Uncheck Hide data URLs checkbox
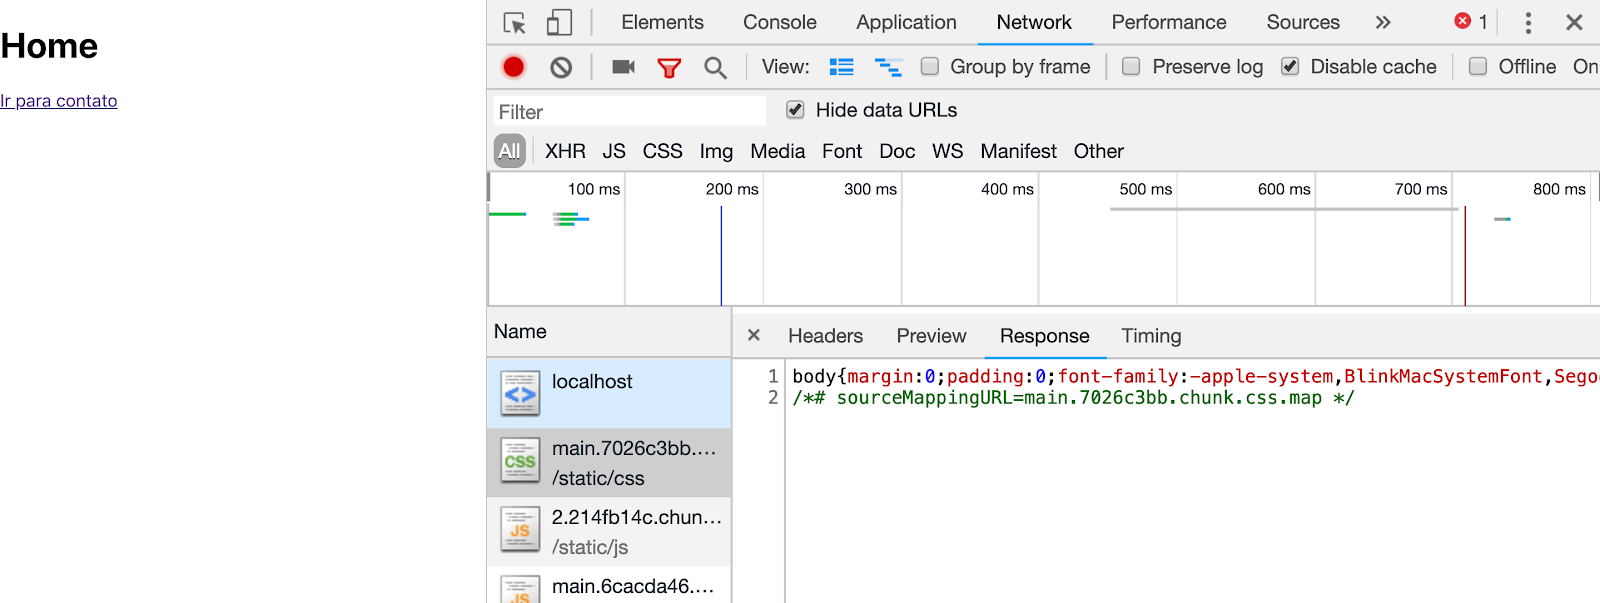 pyautogui.click(x=795, y=109)
